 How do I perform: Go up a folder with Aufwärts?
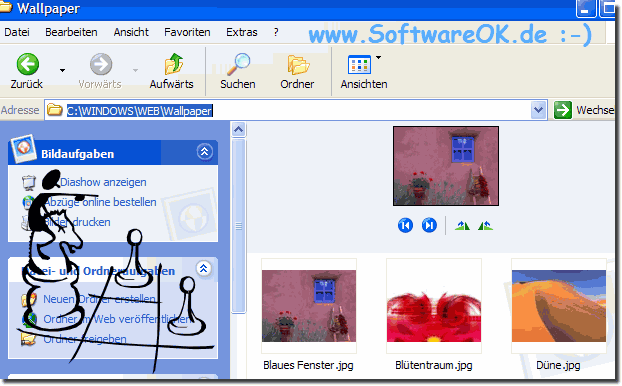[172, 71]
